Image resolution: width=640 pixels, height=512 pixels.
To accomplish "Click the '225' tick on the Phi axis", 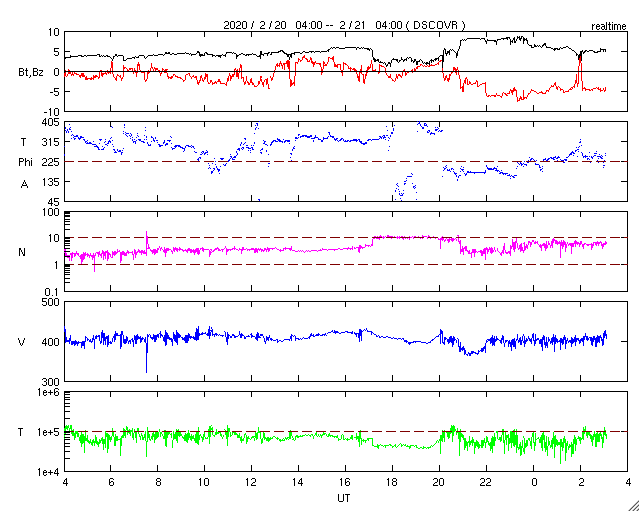I will coord(51,162).
